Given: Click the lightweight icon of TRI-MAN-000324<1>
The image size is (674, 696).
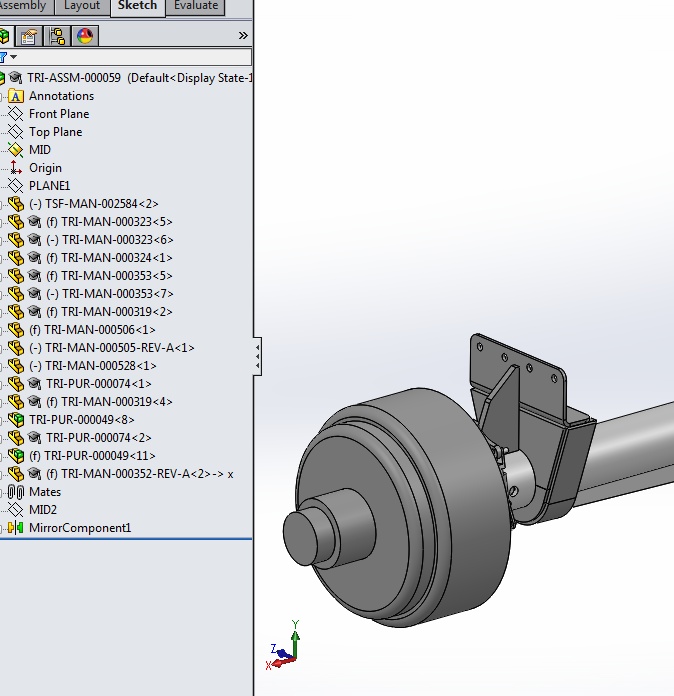Looking at the screenshot, I should click(x=34, y=257).
